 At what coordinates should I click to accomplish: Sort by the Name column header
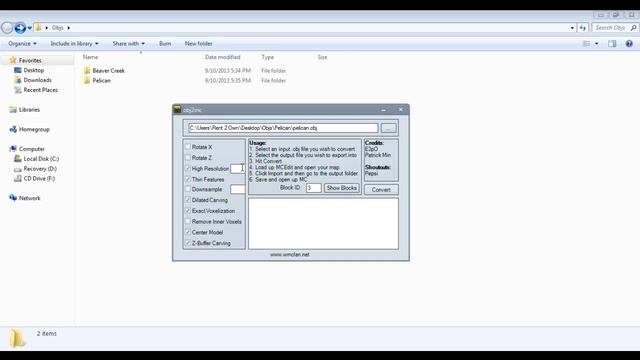click(90, 57)
